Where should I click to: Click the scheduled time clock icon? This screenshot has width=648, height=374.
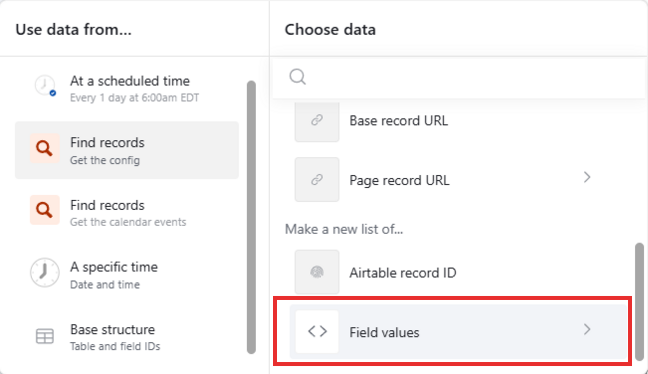coord(45,86)
